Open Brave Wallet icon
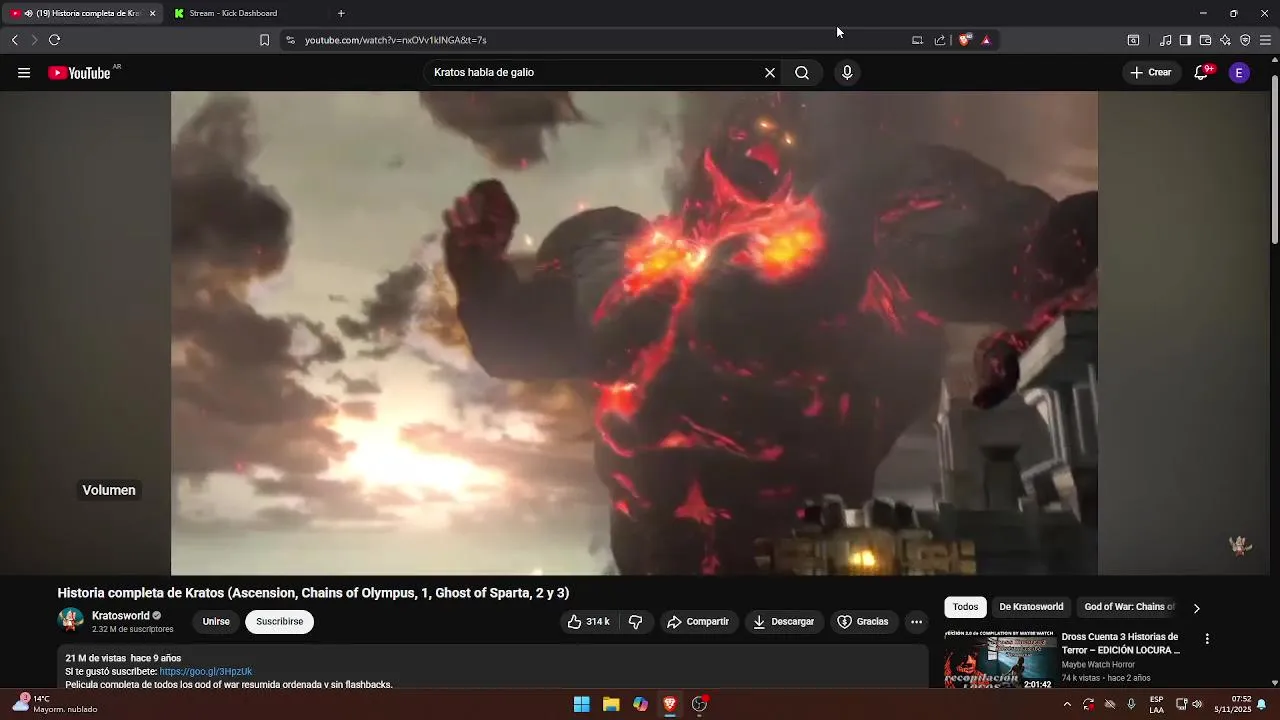This screenshot has width=1280, height=720. [x=1205, y=40]
